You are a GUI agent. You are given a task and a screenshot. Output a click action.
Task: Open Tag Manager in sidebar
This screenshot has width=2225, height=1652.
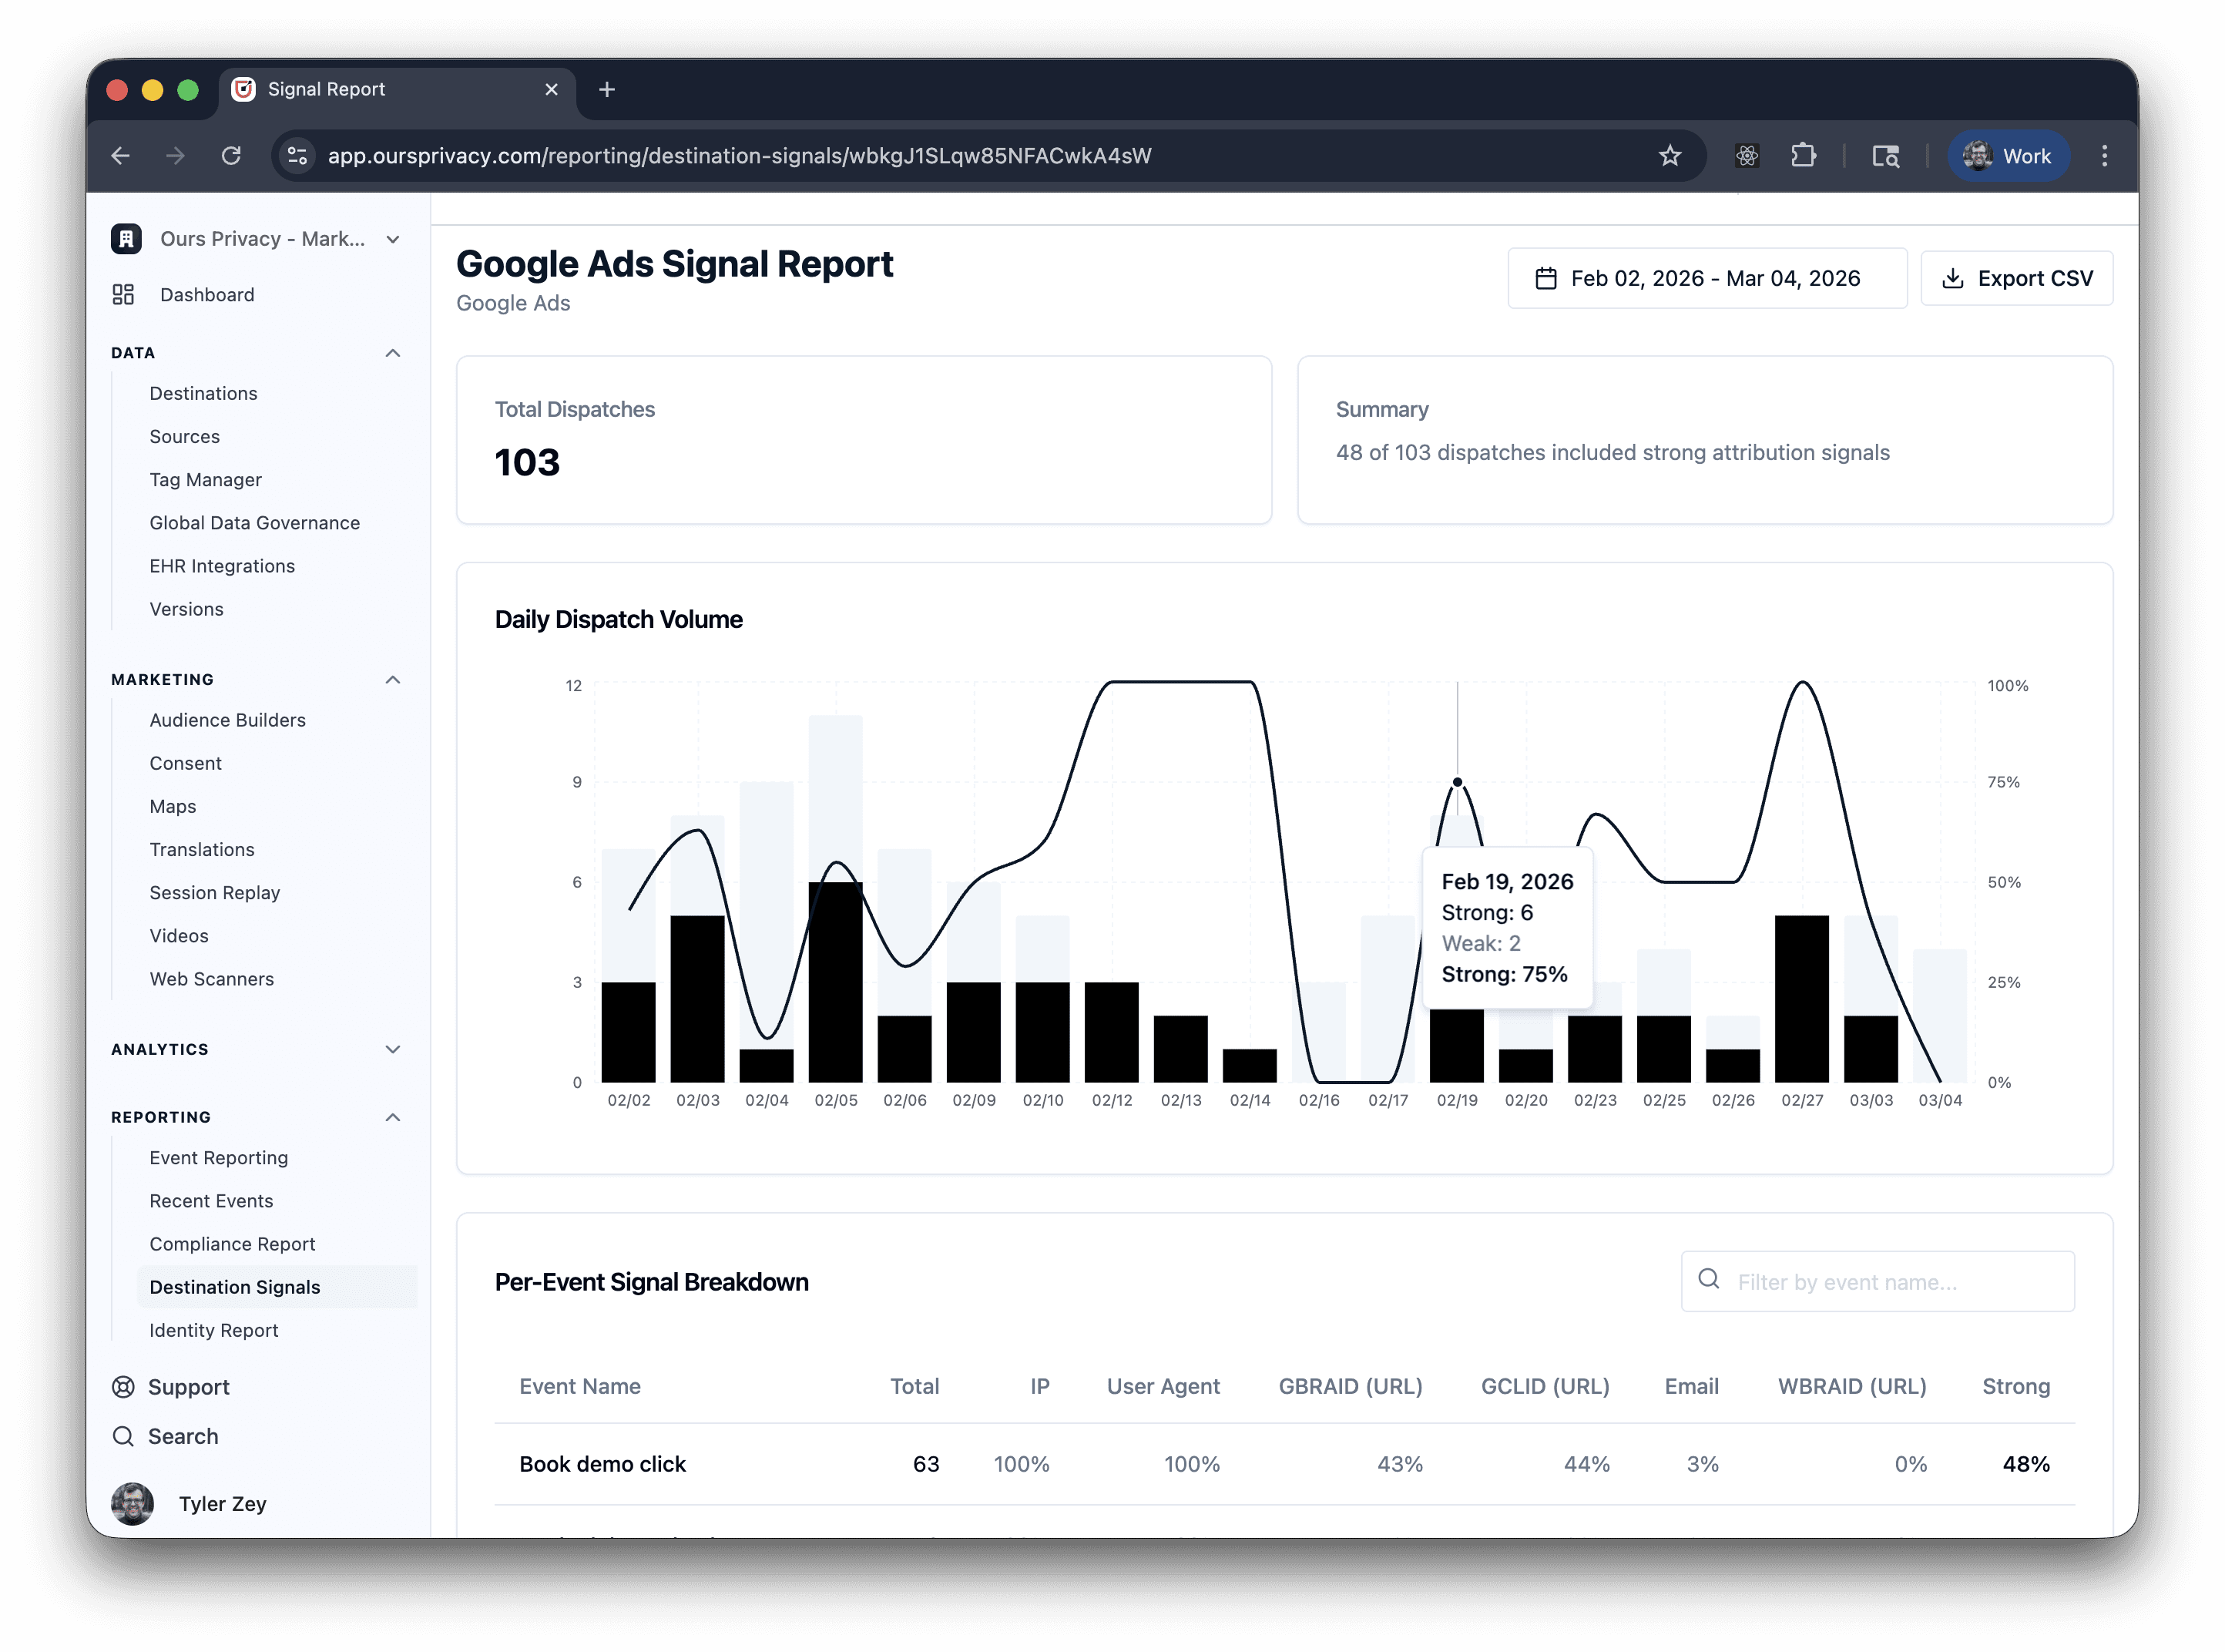(x=205, y=480)
